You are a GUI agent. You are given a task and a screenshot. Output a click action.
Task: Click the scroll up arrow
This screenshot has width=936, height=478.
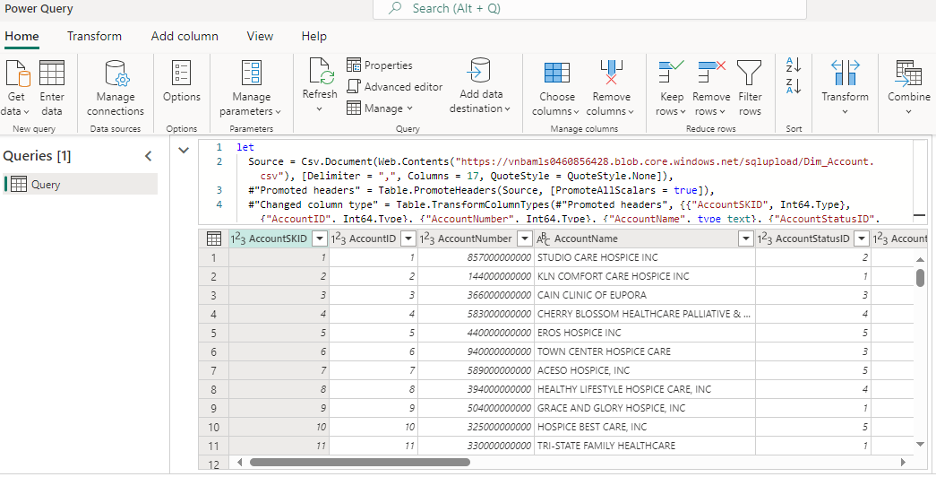click(x=920, y=259)
